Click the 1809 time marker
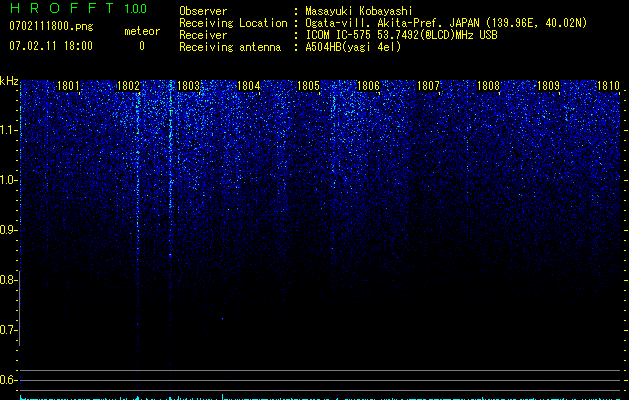Screen dimensions: 629x400 pyautogui.click(x=548, y=86)
